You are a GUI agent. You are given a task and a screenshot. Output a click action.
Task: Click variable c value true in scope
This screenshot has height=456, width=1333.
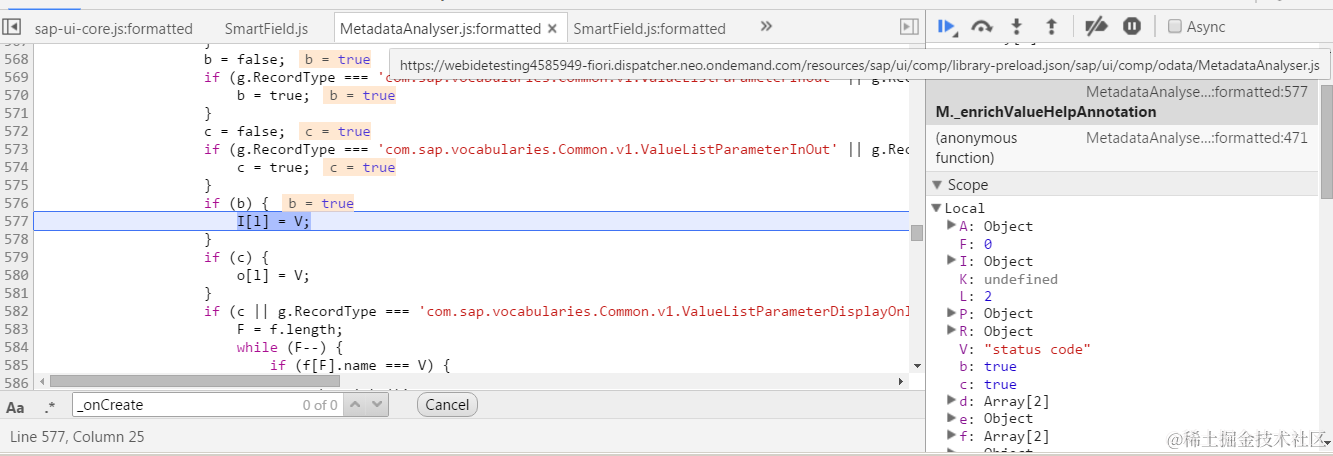click(x=1000, y=384)
